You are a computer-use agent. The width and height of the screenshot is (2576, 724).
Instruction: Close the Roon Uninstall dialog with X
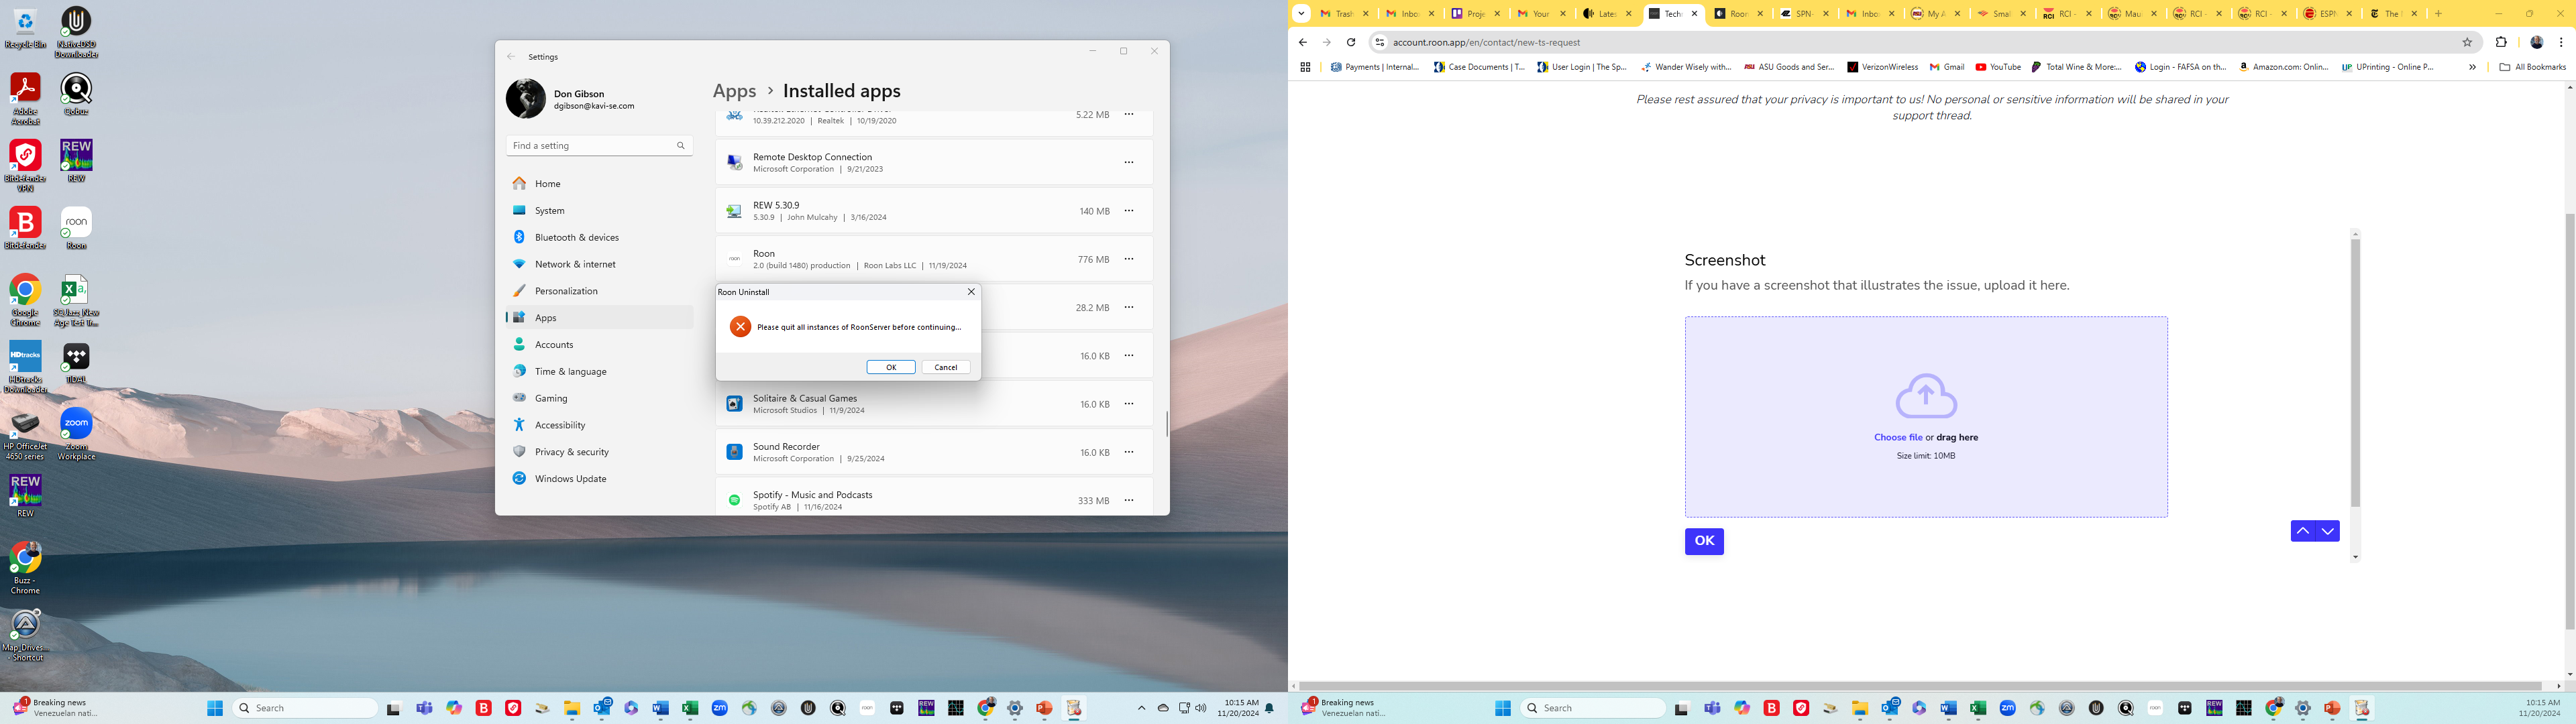(970, 292)
